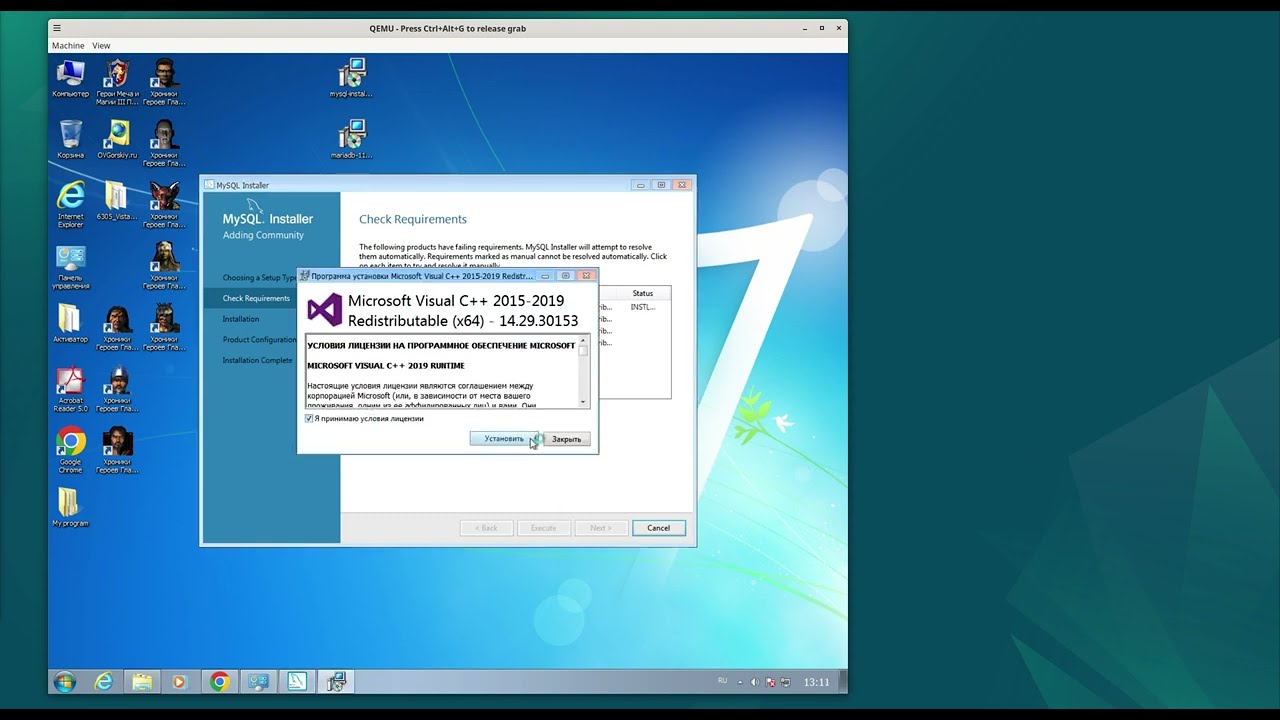Click the MICROSOFT VISUAL C++ 2019 RUNTIME line
The width and height of the screenshot is (1280, 720).
[x=386, y=366]
